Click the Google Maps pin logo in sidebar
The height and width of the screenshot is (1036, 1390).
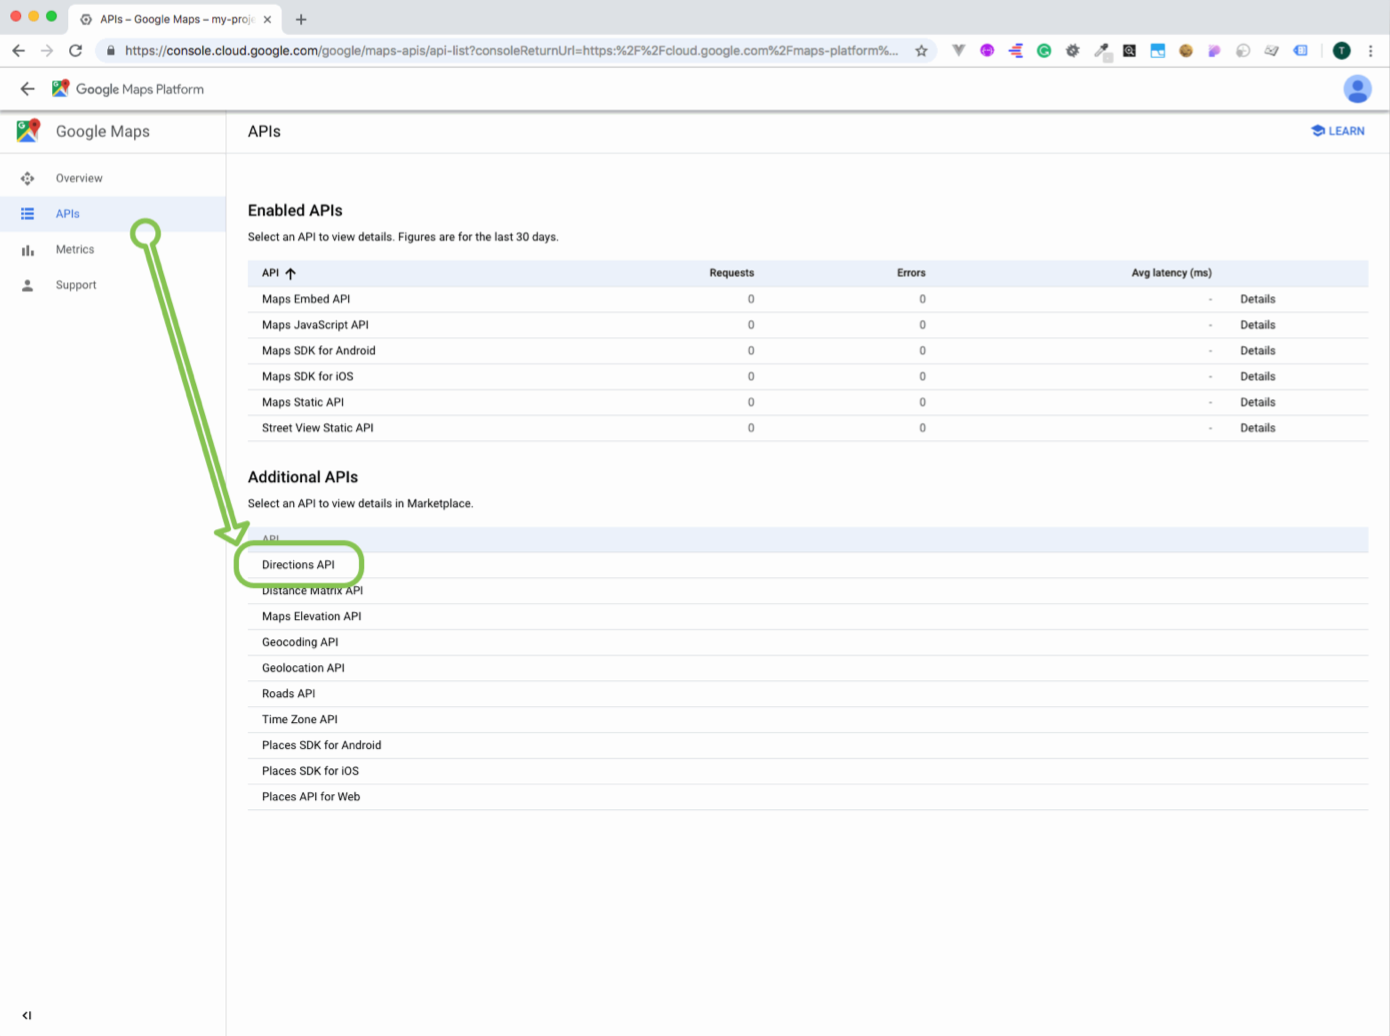28,131
